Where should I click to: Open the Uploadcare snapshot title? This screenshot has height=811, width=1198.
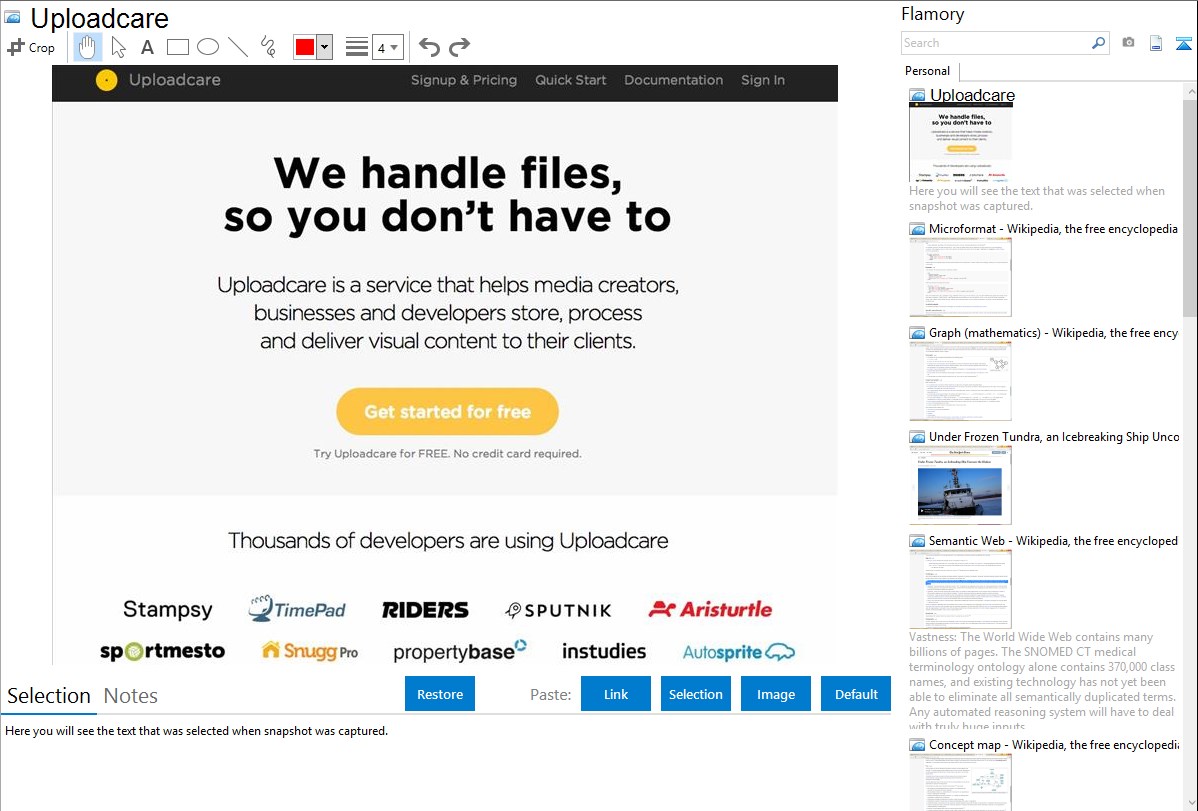pyautogui.click(x=972, y=96)
